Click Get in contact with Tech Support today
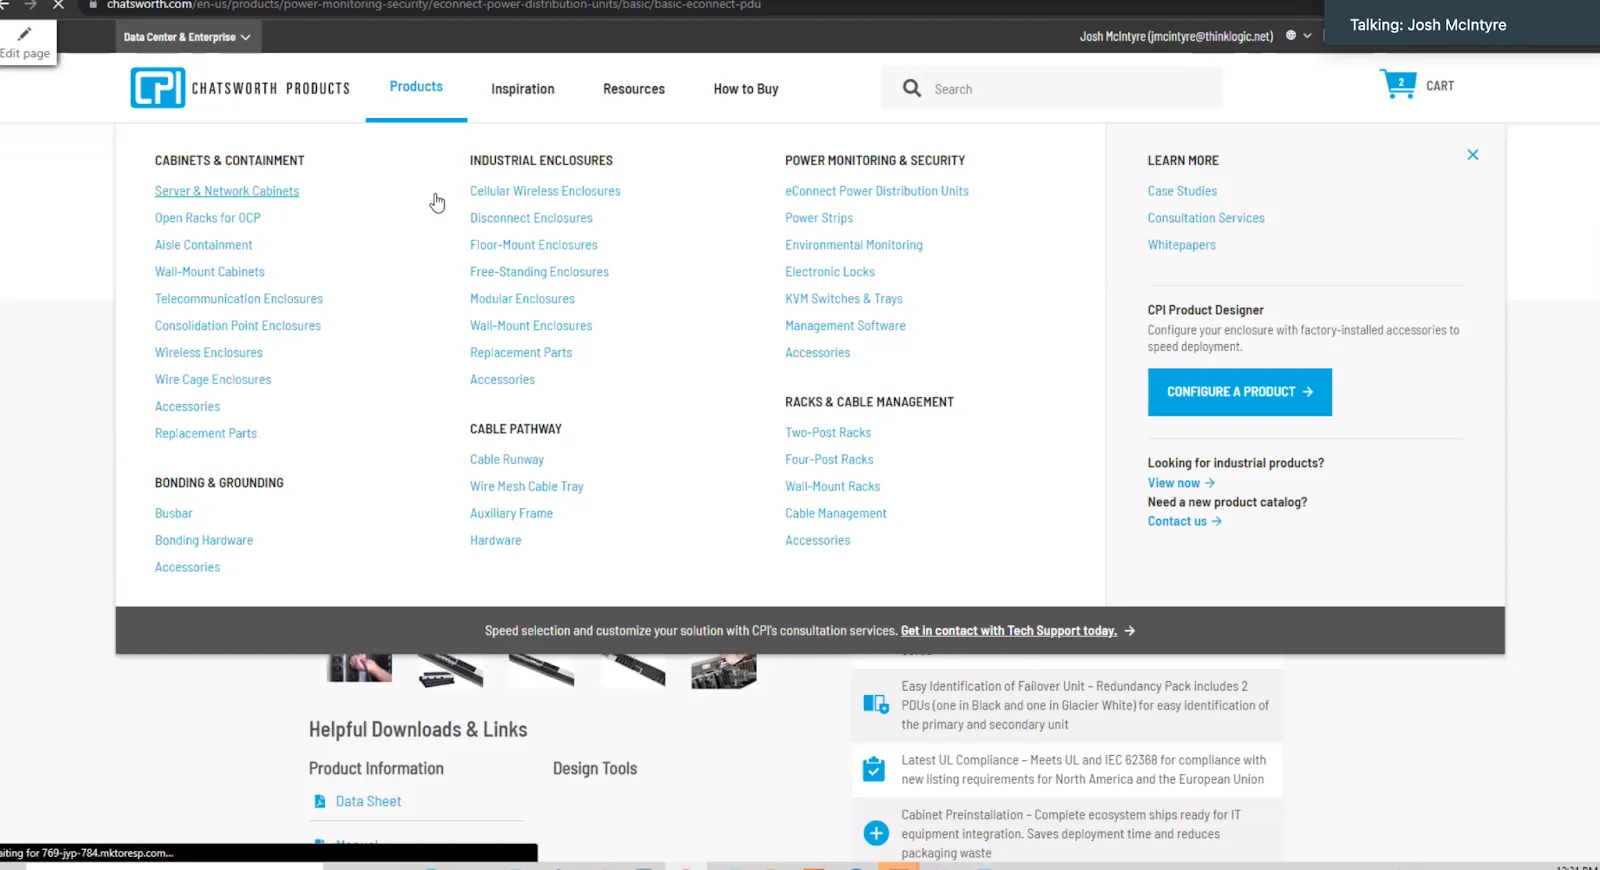The image size is (1600, 870). pyautogui.click(x=1009, y=631)
